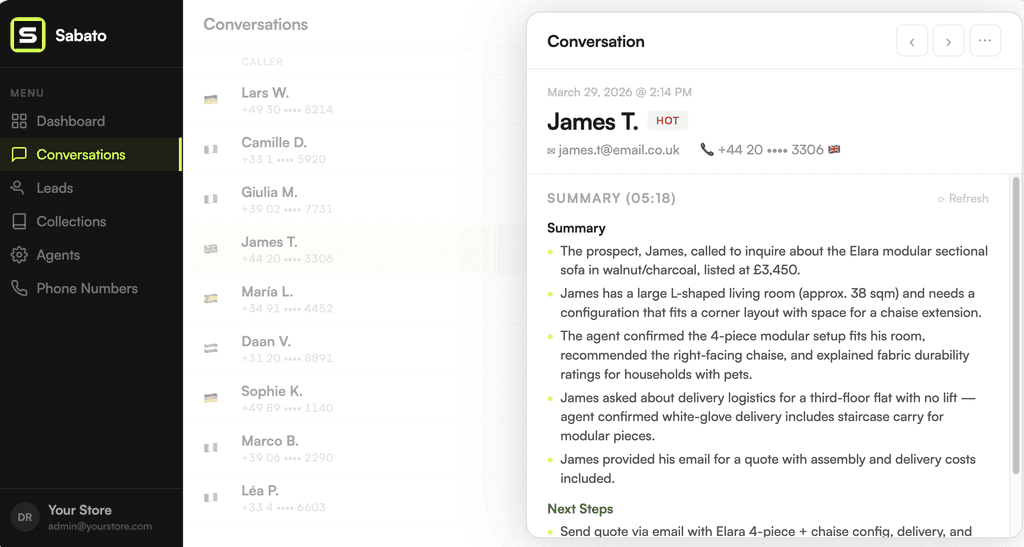Select the Leads person icon
This screenshot has height=547, width=1024.
(x=18, y=188)
